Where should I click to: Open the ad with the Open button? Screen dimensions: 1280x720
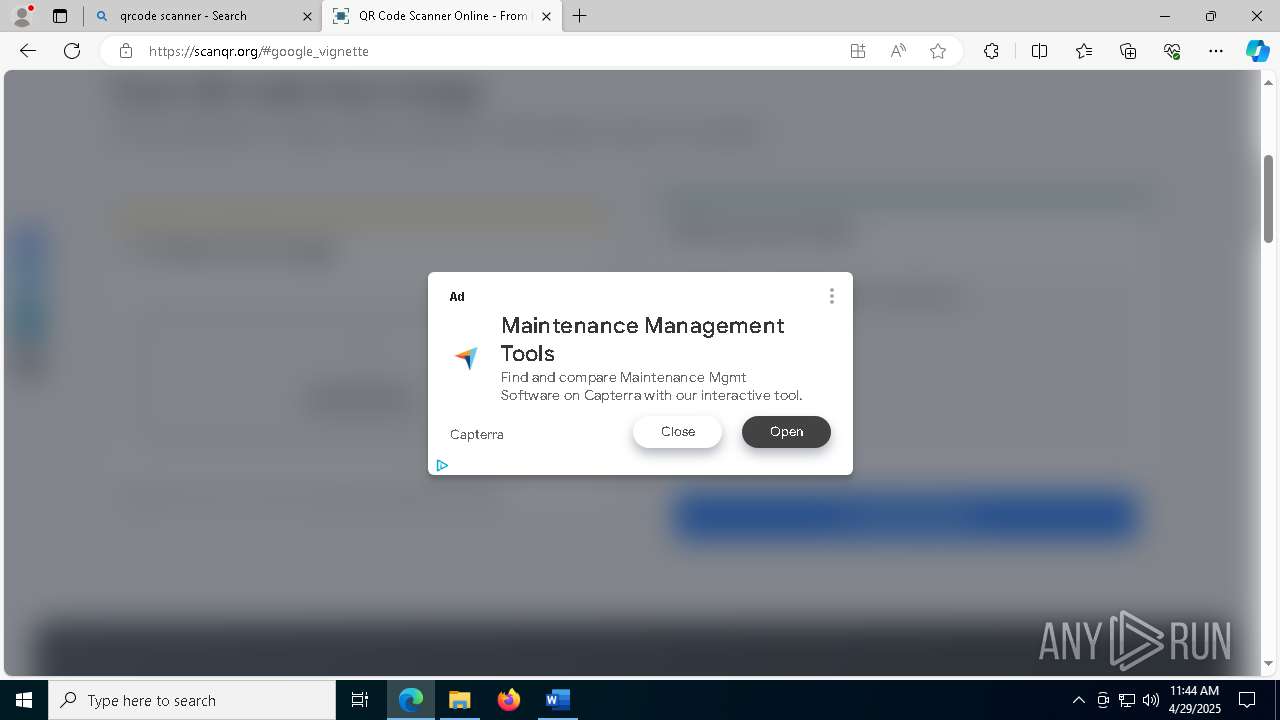(786, 432)
